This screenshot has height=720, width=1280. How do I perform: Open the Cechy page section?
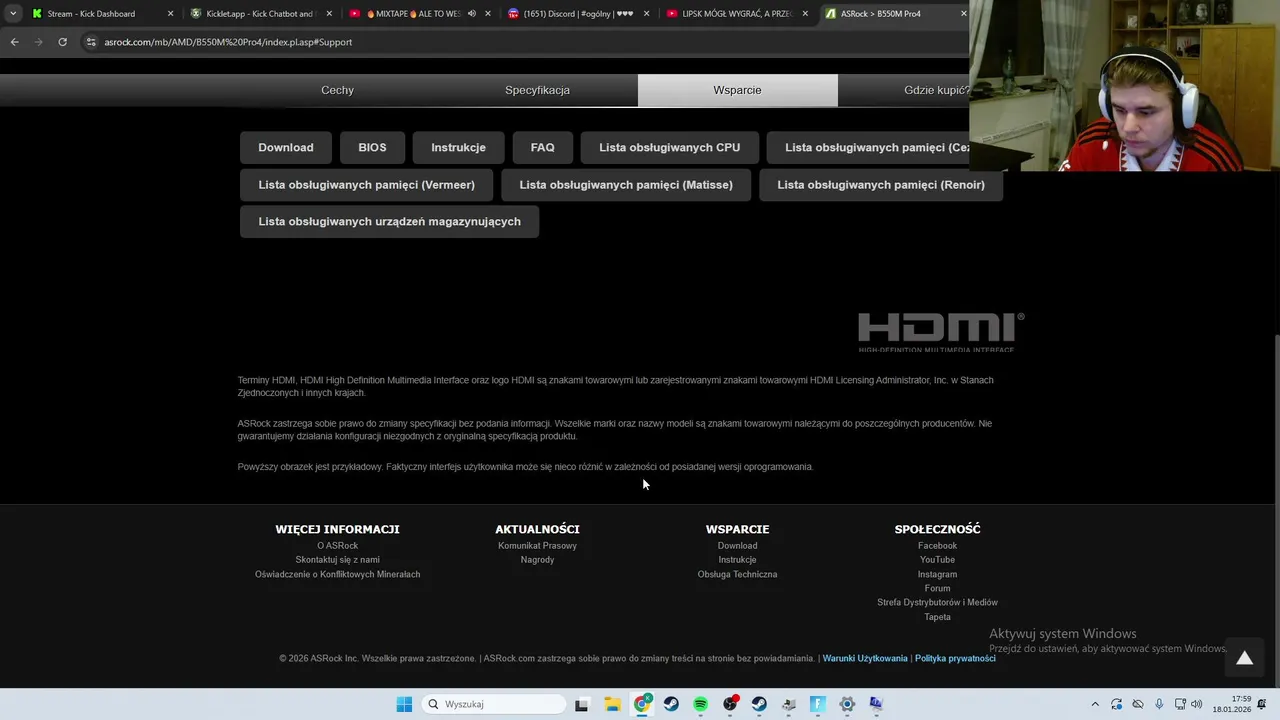pos(337,90)
